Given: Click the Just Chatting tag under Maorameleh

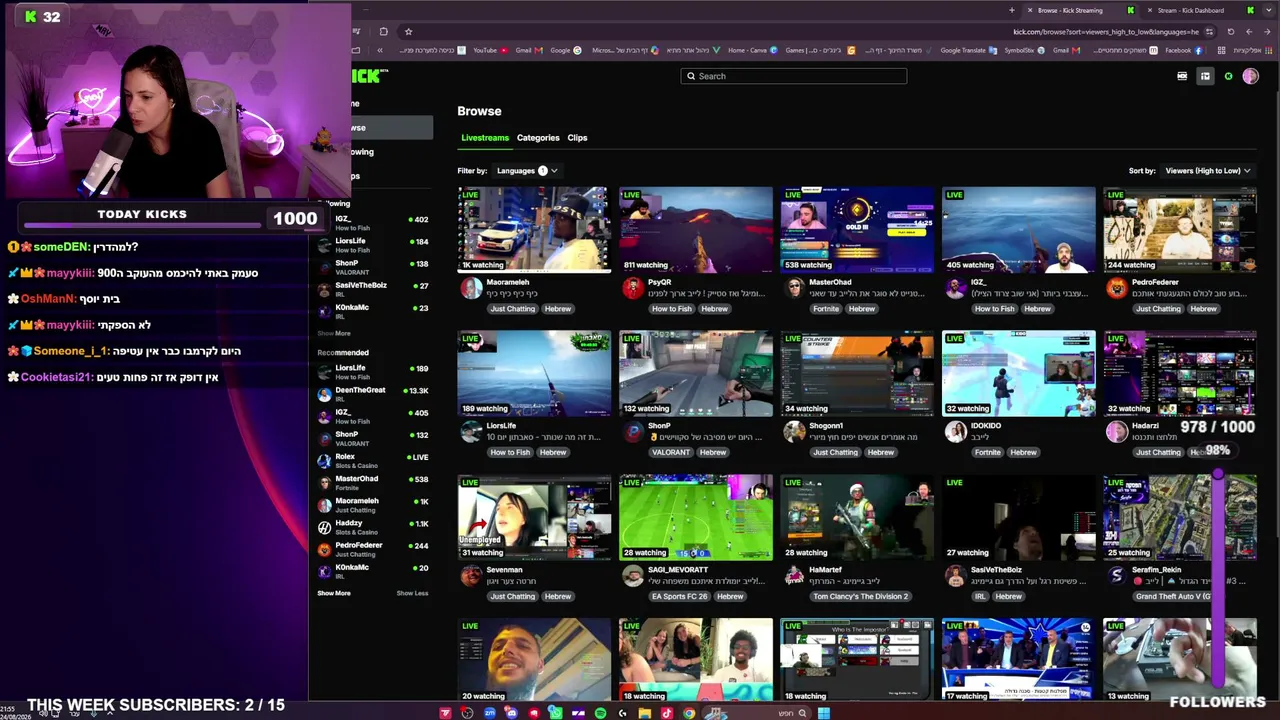Looking at the screenshot, I should (513, 309).
